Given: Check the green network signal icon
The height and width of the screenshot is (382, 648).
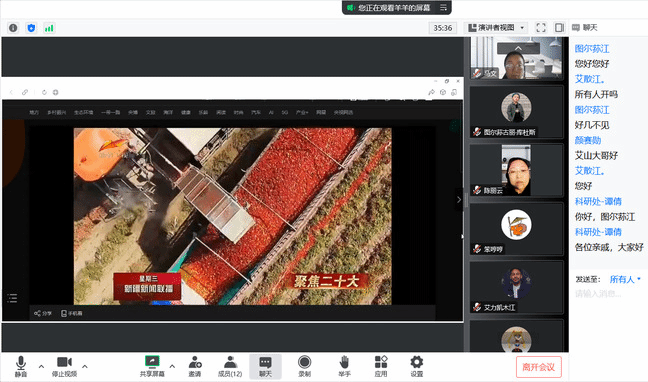Looking at the screenshot, I should point(49,28).
